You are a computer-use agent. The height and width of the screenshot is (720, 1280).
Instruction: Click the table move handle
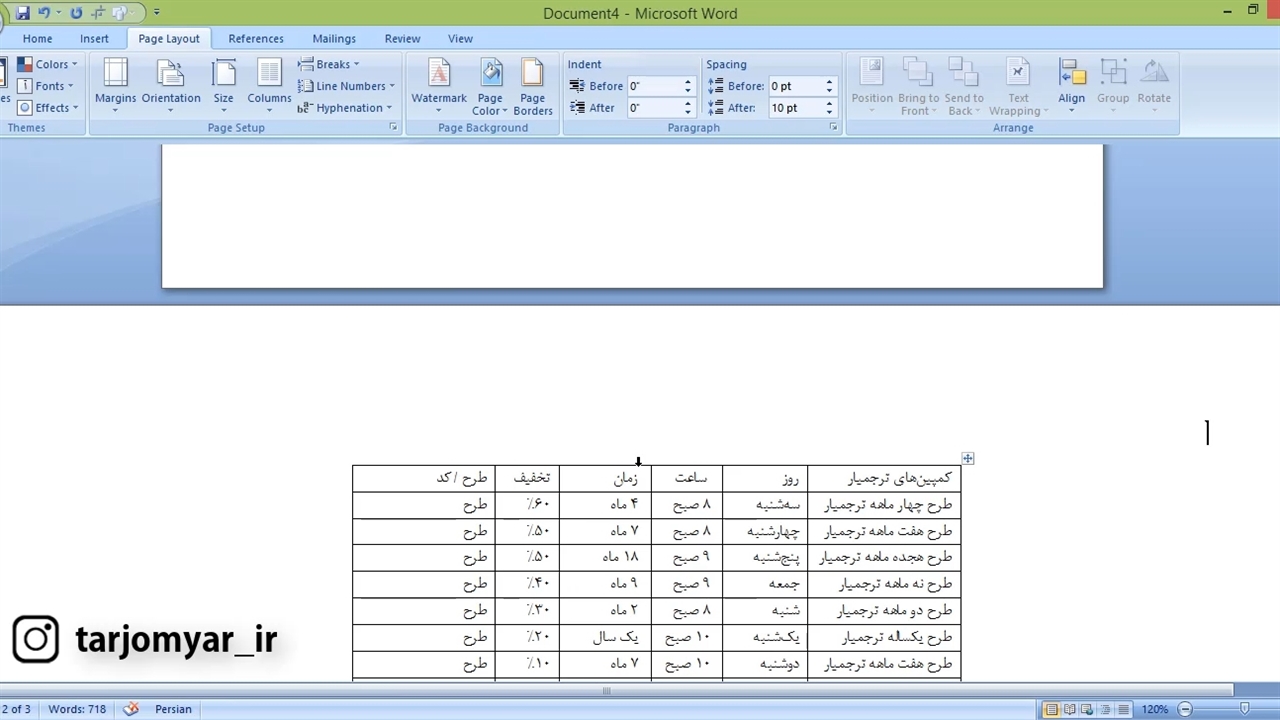tap(967, 459)
